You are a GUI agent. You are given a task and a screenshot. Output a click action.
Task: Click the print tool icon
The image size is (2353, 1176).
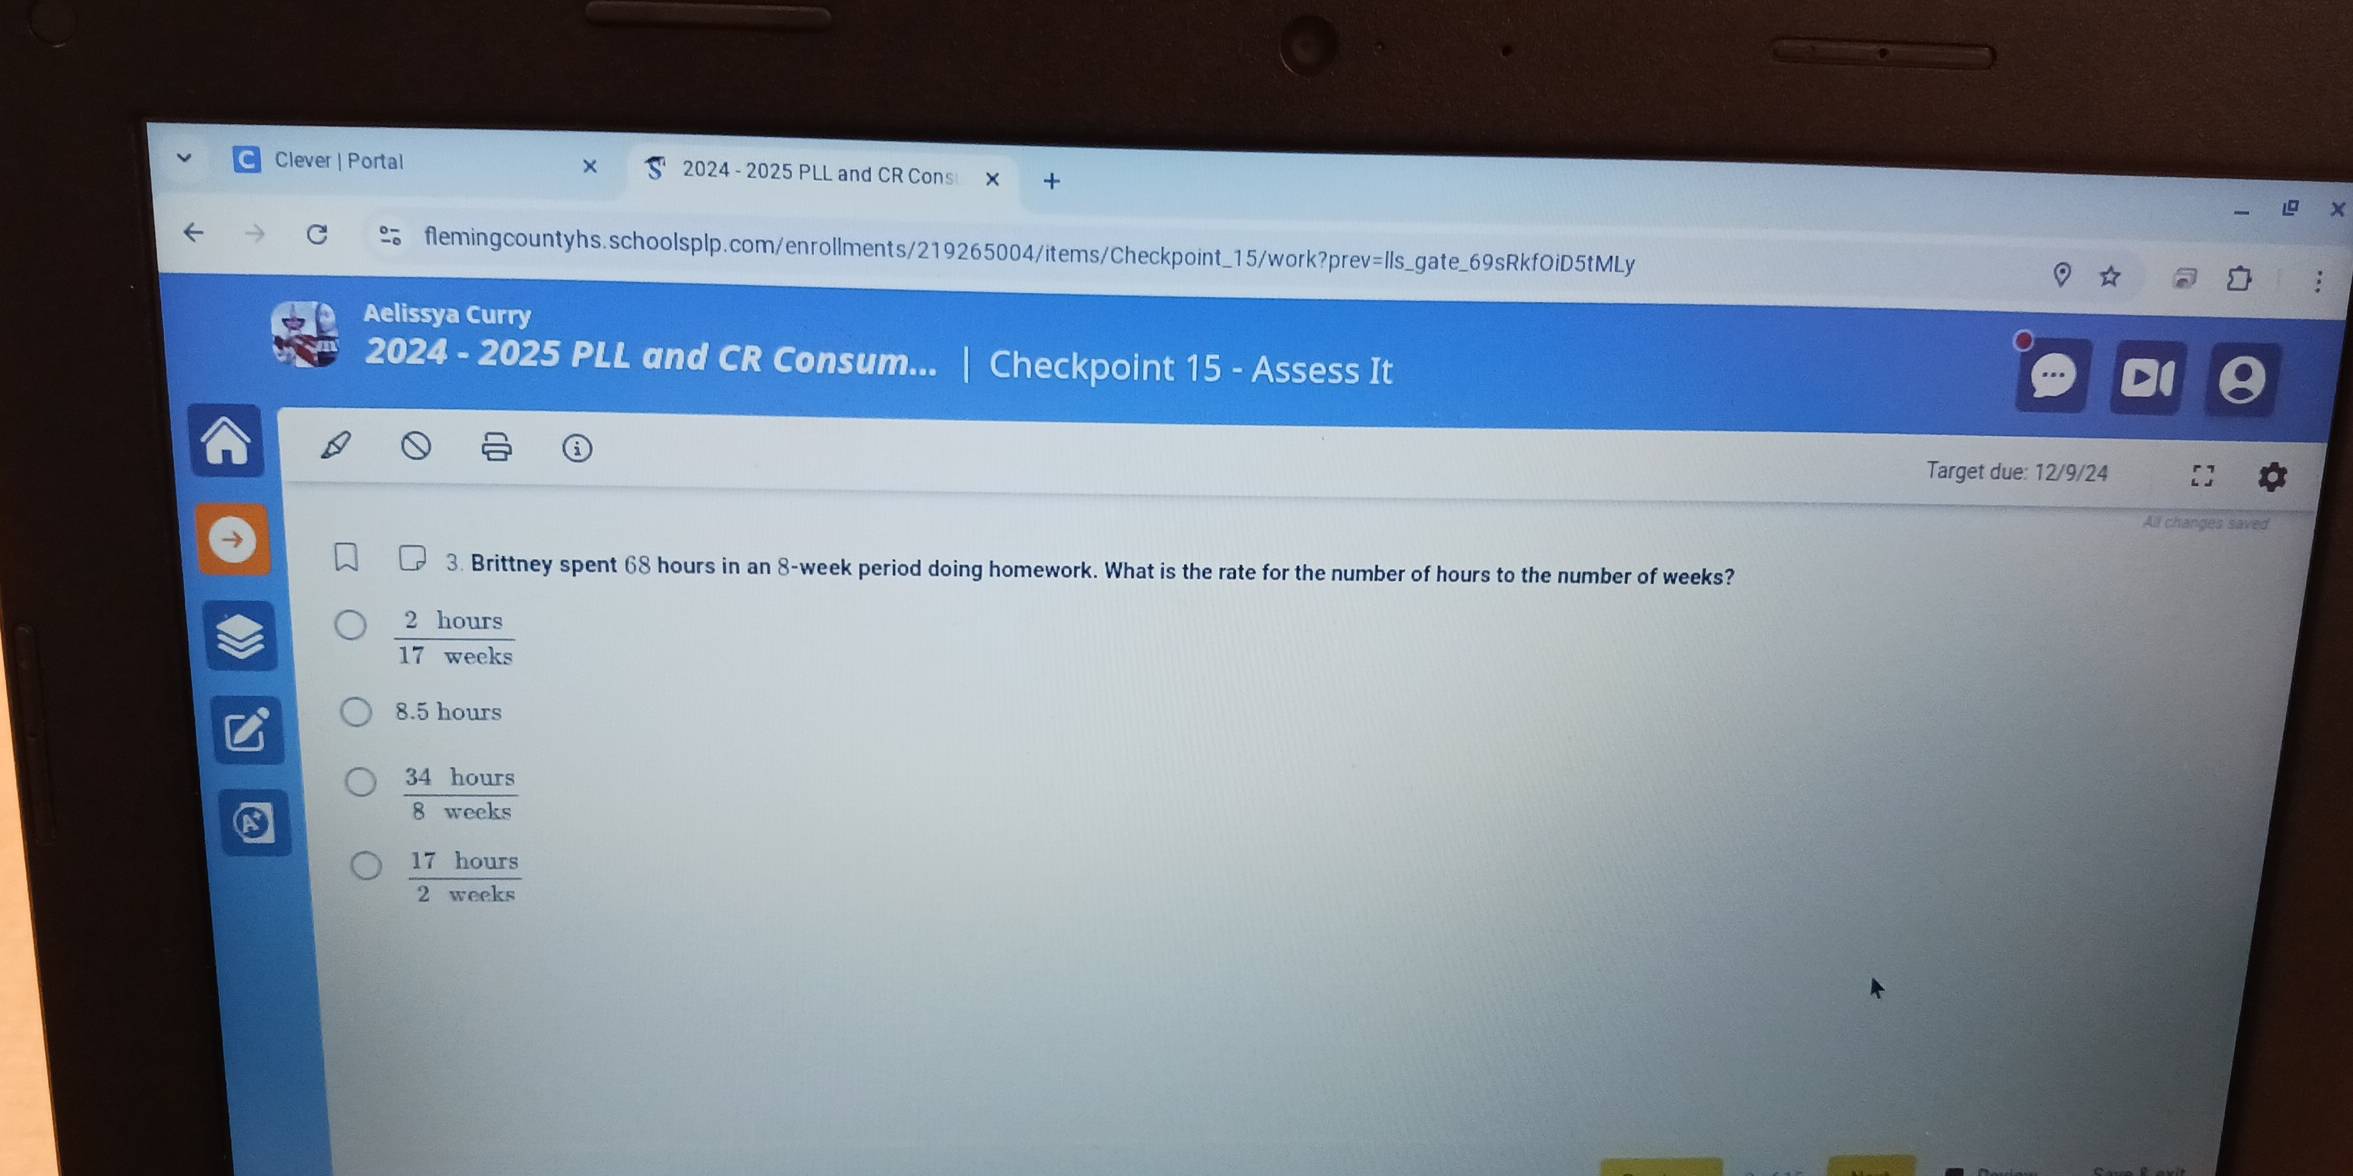(x=498, y=448)
